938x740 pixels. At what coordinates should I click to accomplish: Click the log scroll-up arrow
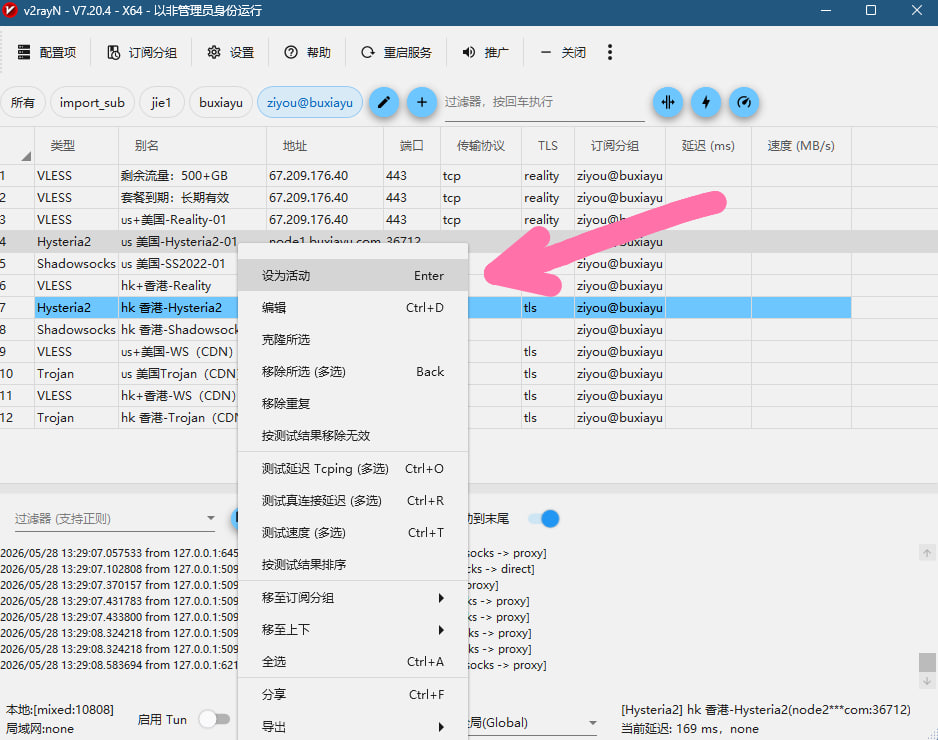[927, 553]
